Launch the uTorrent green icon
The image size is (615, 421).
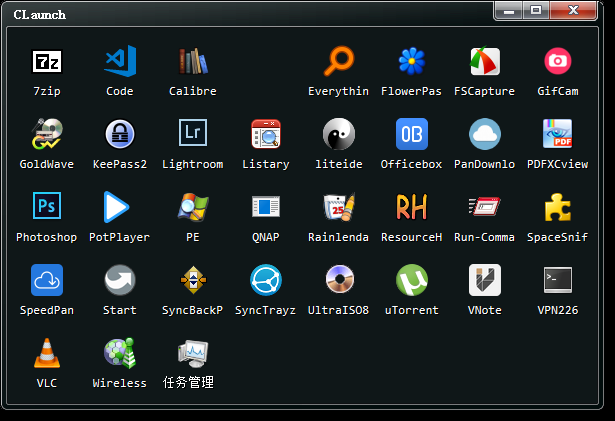tap(411, 280)
